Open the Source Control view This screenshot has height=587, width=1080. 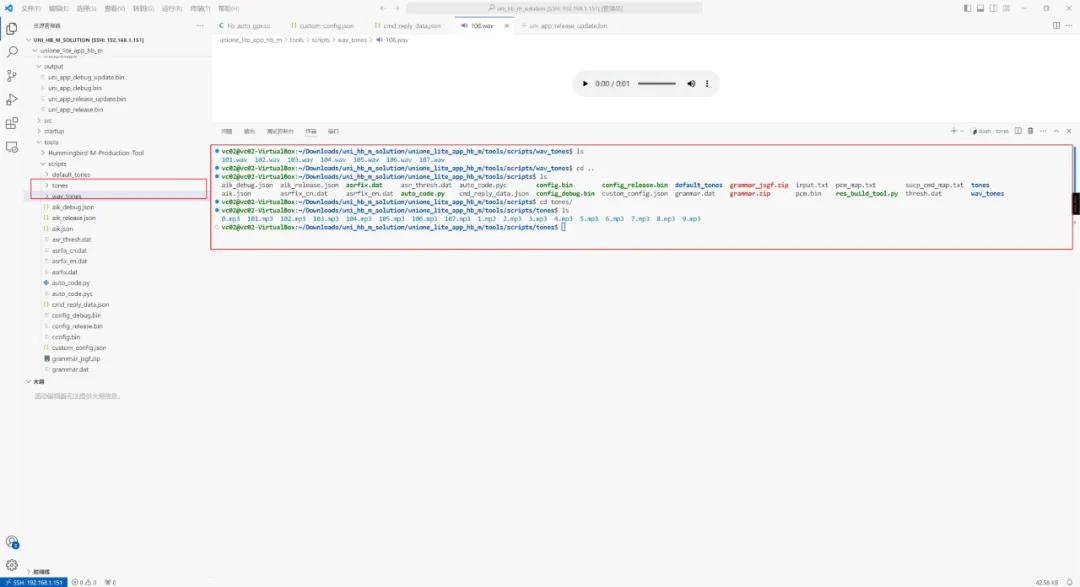12,76
